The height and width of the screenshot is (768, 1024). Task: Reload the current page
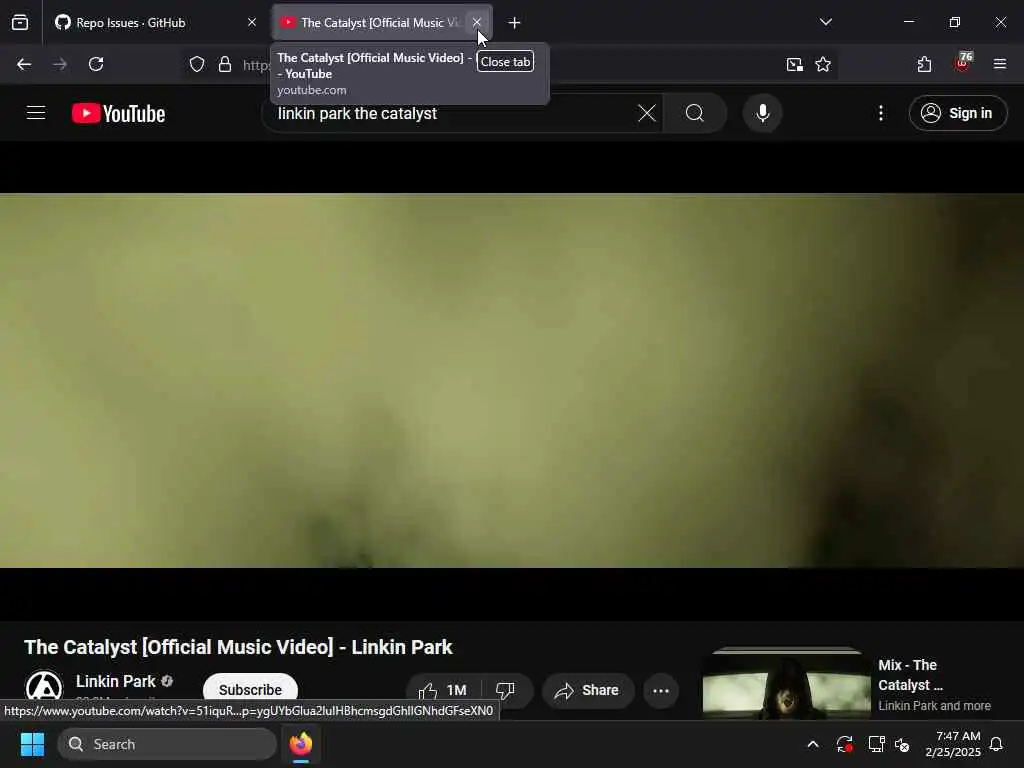pyautogui.click(x=96, y=64)
